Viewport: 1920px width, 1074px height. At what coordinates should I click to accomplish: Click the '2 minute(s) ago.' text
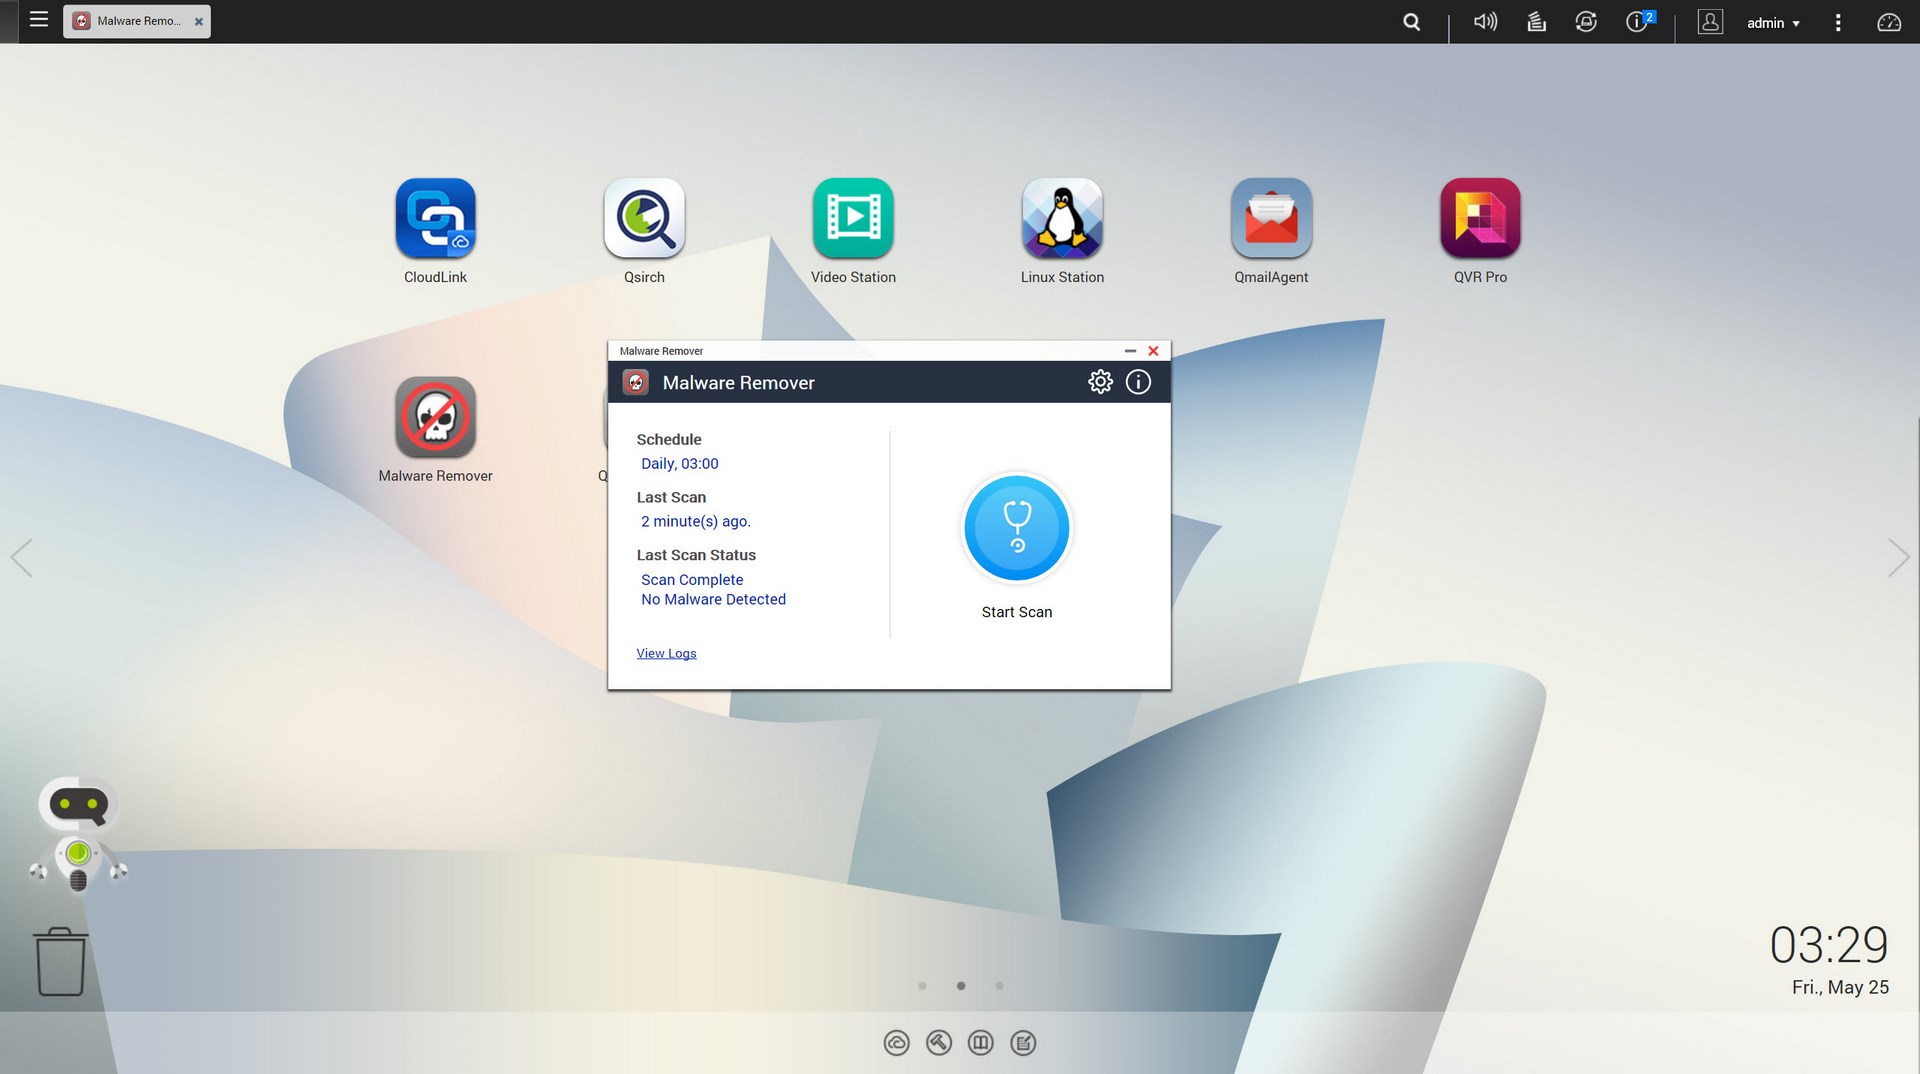point(696,522)
